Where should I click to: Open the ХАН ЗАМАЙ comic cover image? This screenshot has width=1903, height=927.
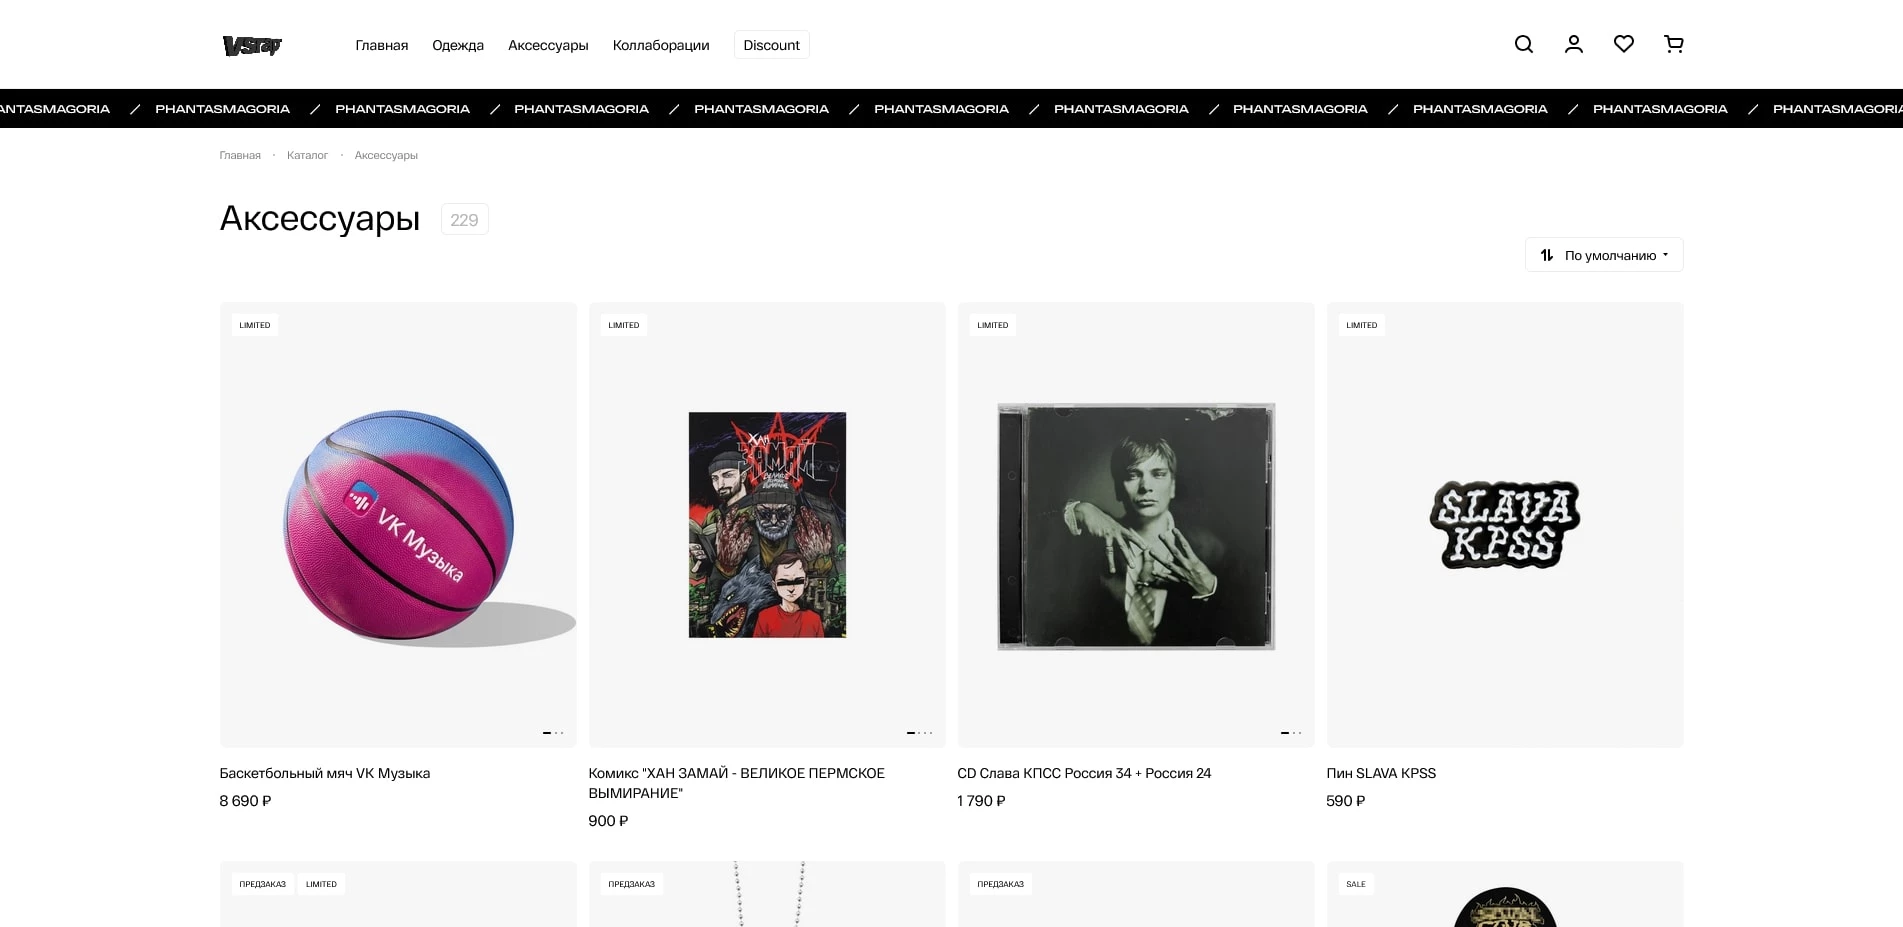(767, 525)
